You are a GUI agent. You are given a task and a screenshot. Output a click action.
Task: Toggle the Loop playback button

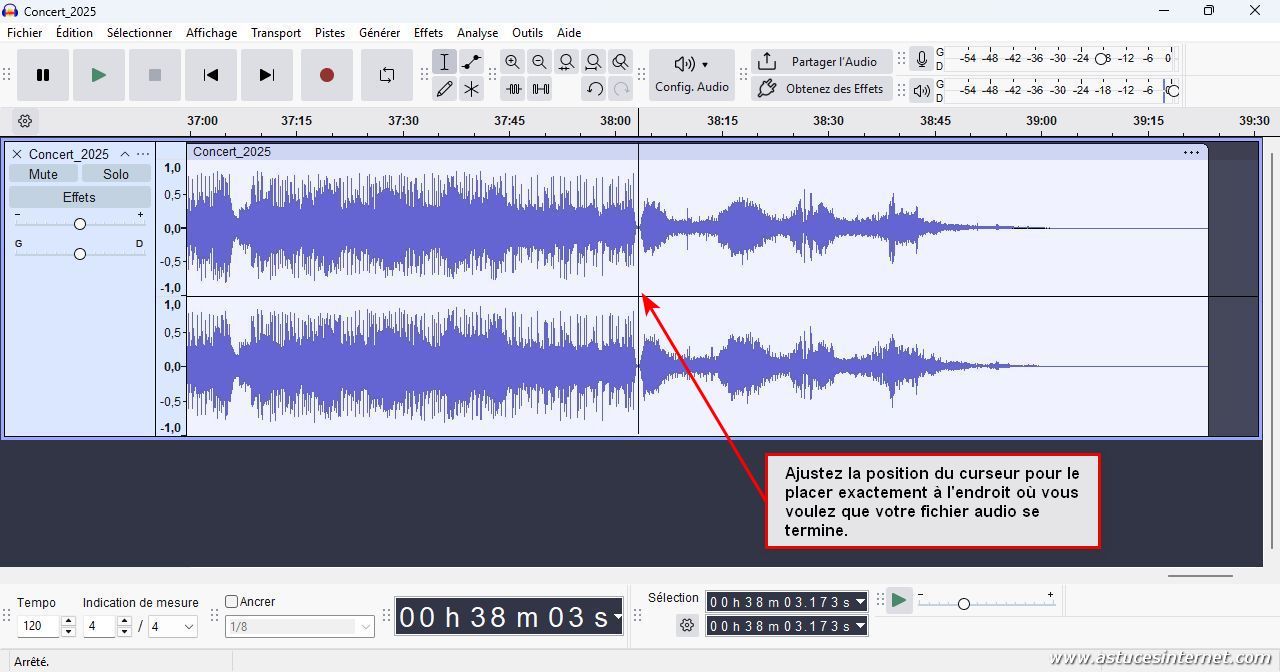pos(386,75)
